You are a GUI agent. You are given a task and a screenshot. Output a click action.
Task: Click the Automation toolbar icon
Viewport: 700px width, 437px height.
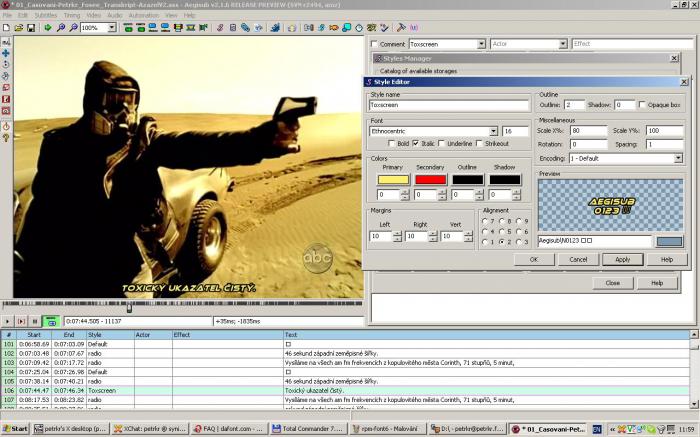(x=275, y=28)
